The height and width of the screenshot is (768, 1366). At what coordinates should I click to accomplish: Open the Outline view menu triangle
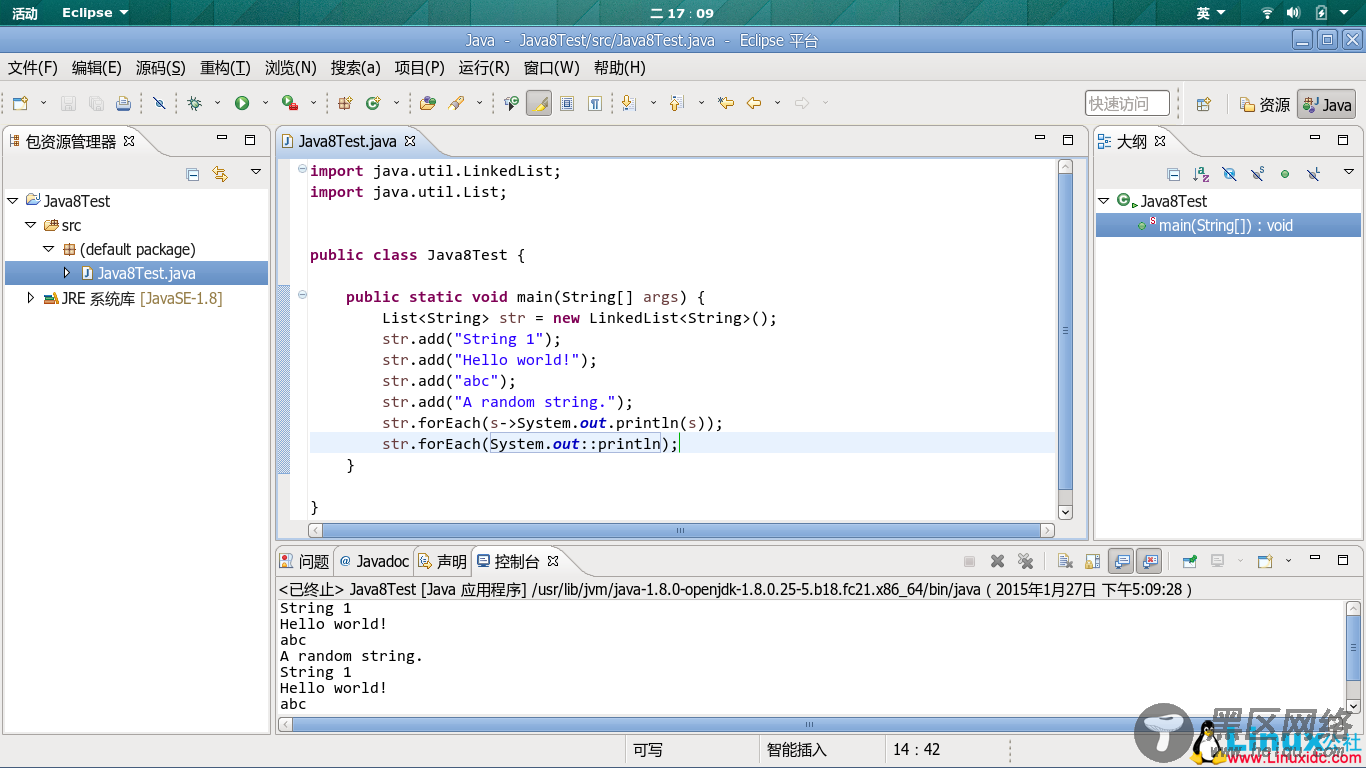tap(1348, 172)
